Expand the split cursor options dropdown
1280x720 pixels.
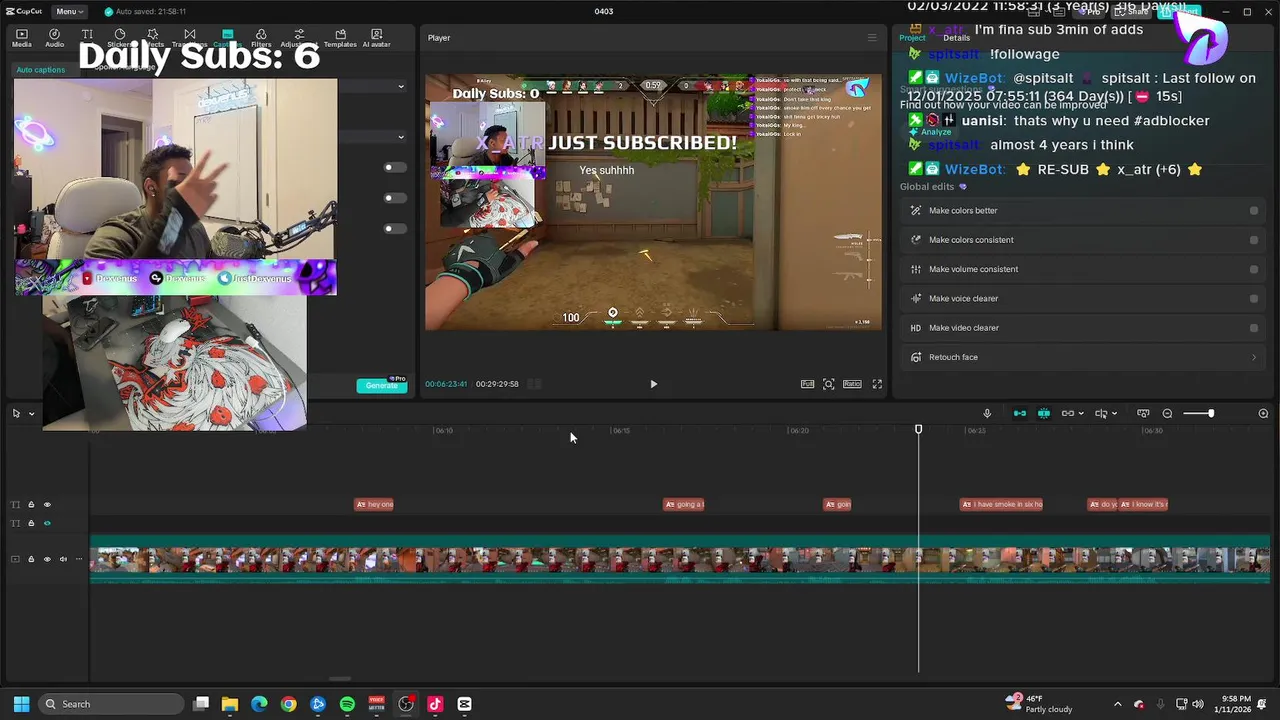click(x=1114, y=413)
